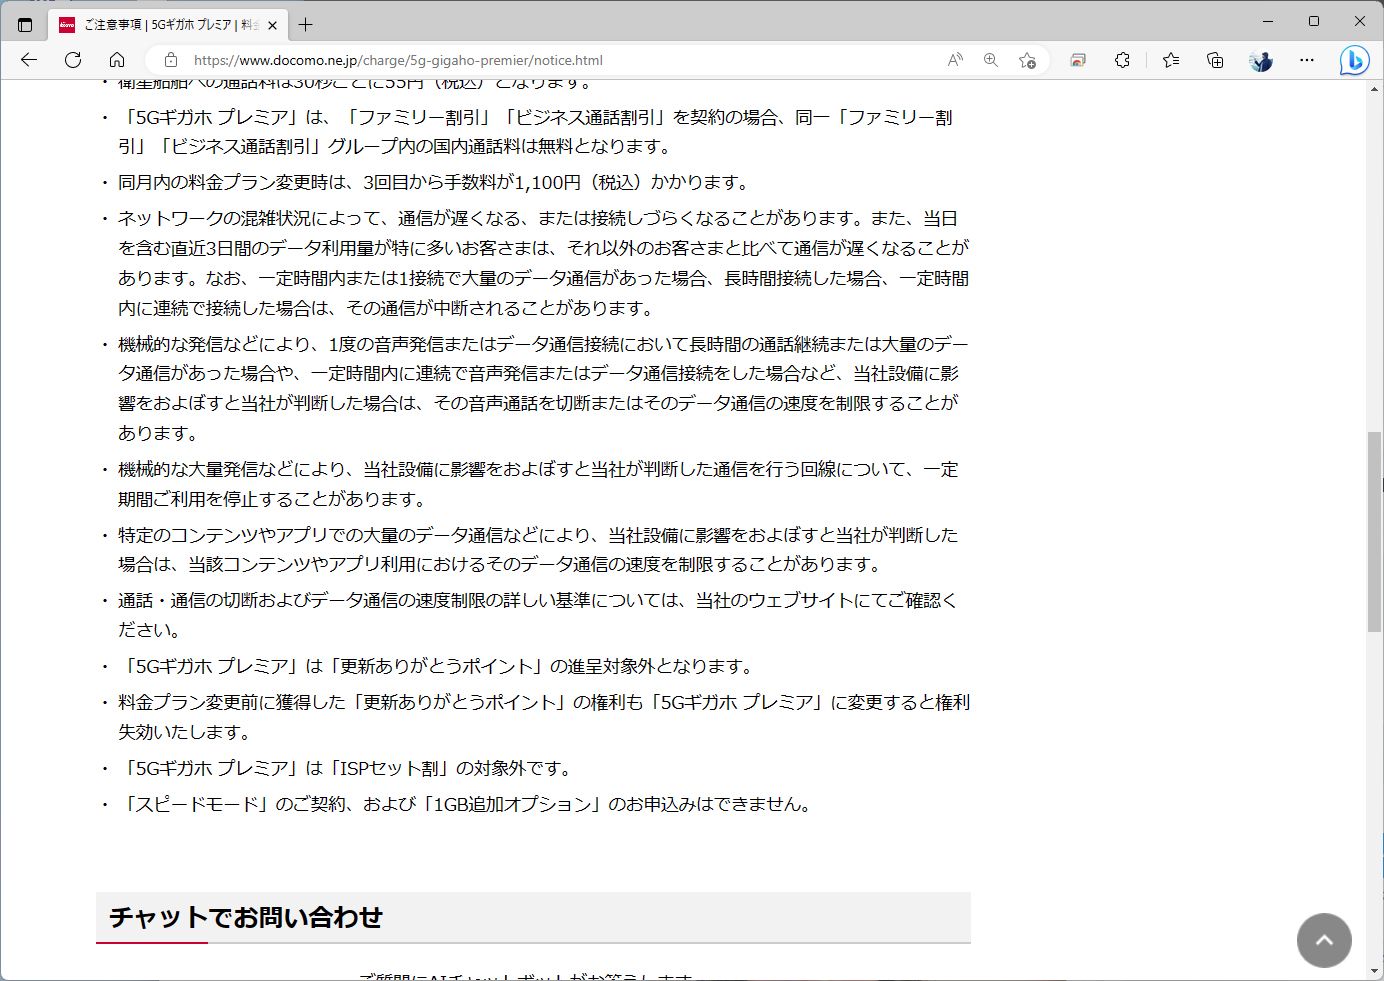Viewport: 1384px width, 981px height.
Task: Click the チャットでお問い合わせ heading
Action: 246,917
